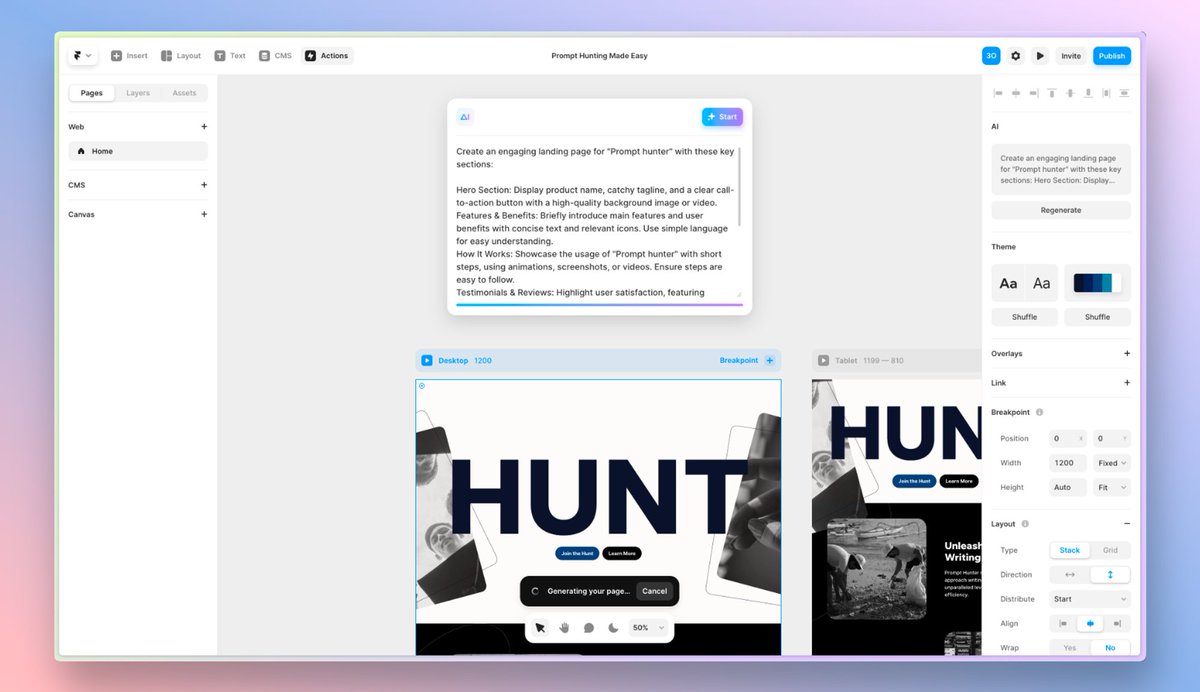The height and width of the screenshot is (692, 1200).
Task: Switch to the Assets tab
Action: tap(184, 92)
